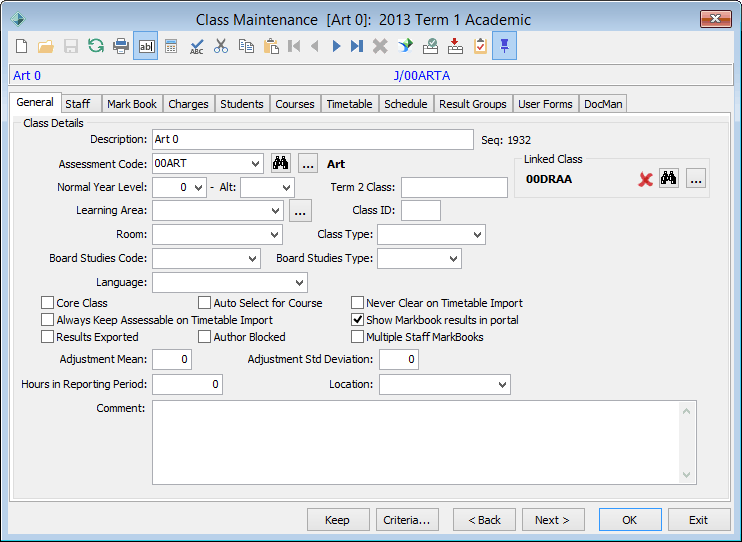Check Always Keep Assessable on Timetable Import
Viewport: 742px width, 542px height.
pyautogui.click(x=47, y=320)
